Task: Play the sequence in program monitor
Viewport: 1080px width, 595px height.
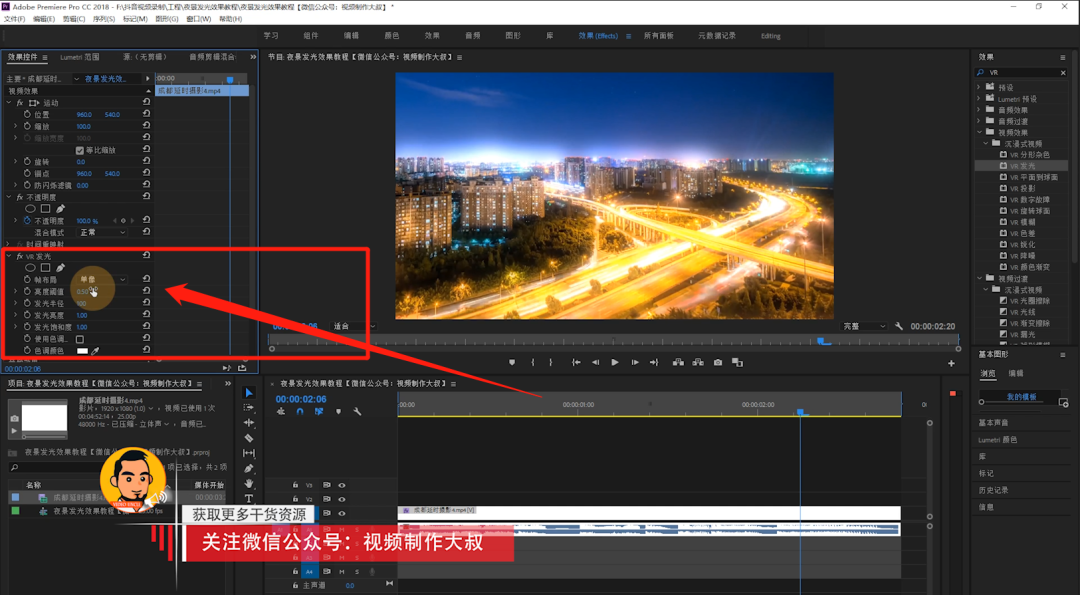Action: (x=614, y=362)
